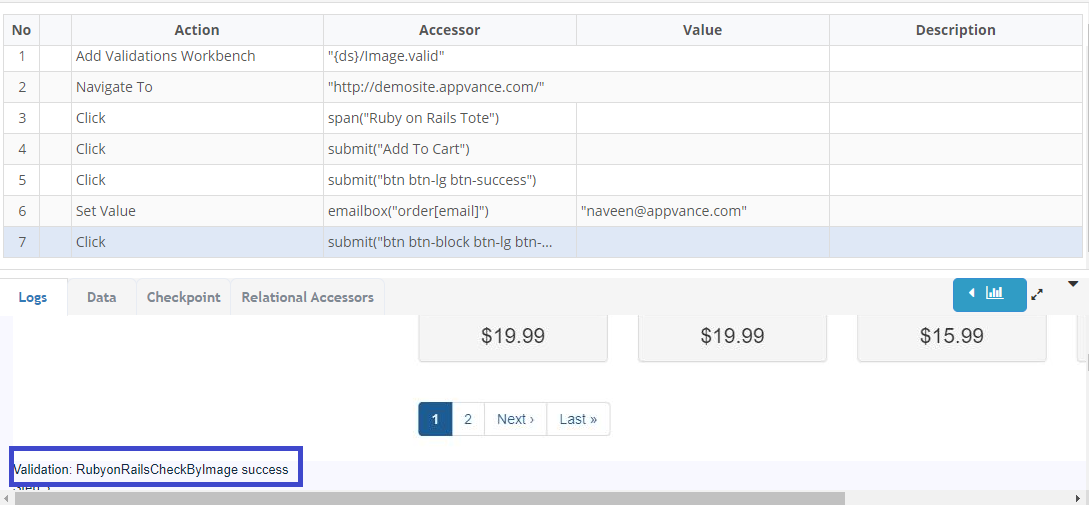Click the Action column header
1089x505 pixels.
[197, 30]
